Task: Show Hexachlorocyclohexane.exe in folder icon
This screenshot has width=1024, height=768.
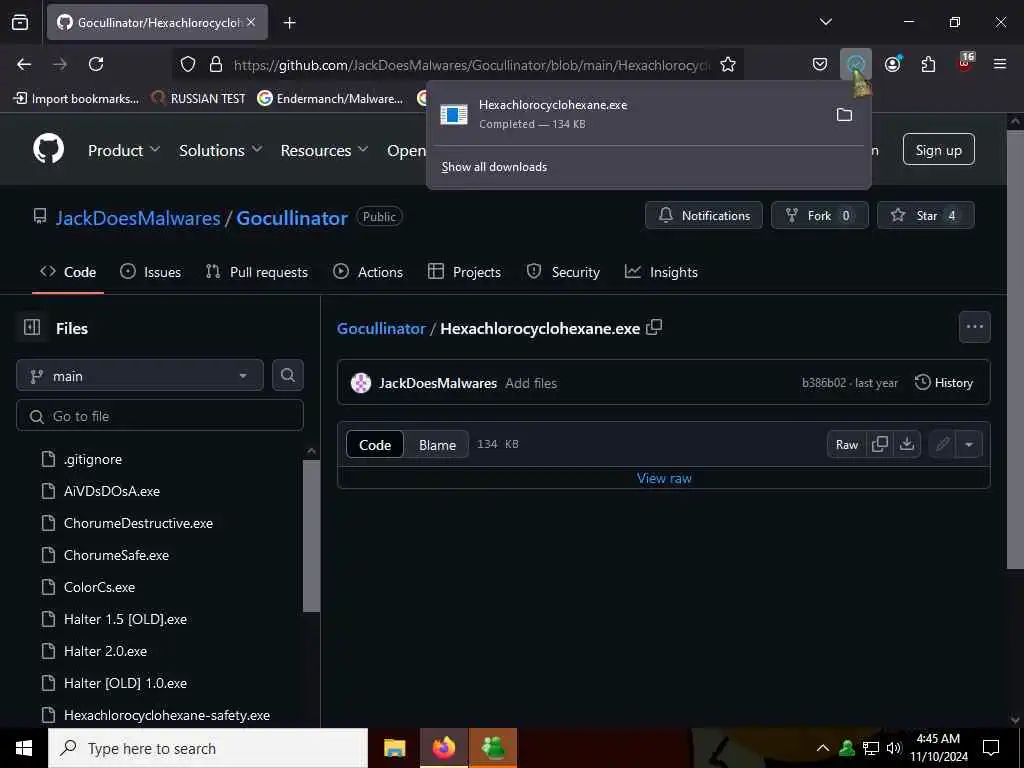Action: coord(844,114)
